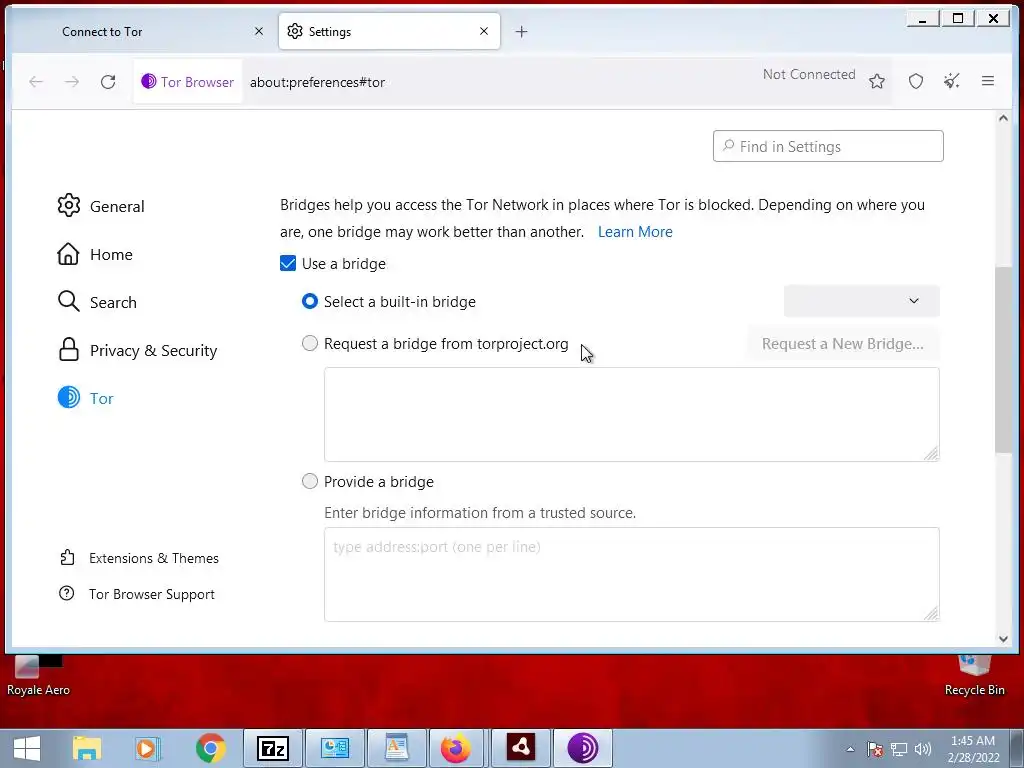
Task: Focus the Find in Settings search box
Action: (828, 146)
